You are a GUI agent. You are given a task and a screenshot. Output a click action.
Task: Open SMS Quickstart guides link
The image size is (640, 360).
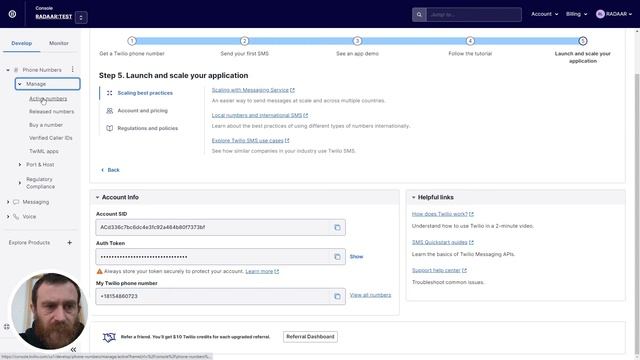point(443,242)
